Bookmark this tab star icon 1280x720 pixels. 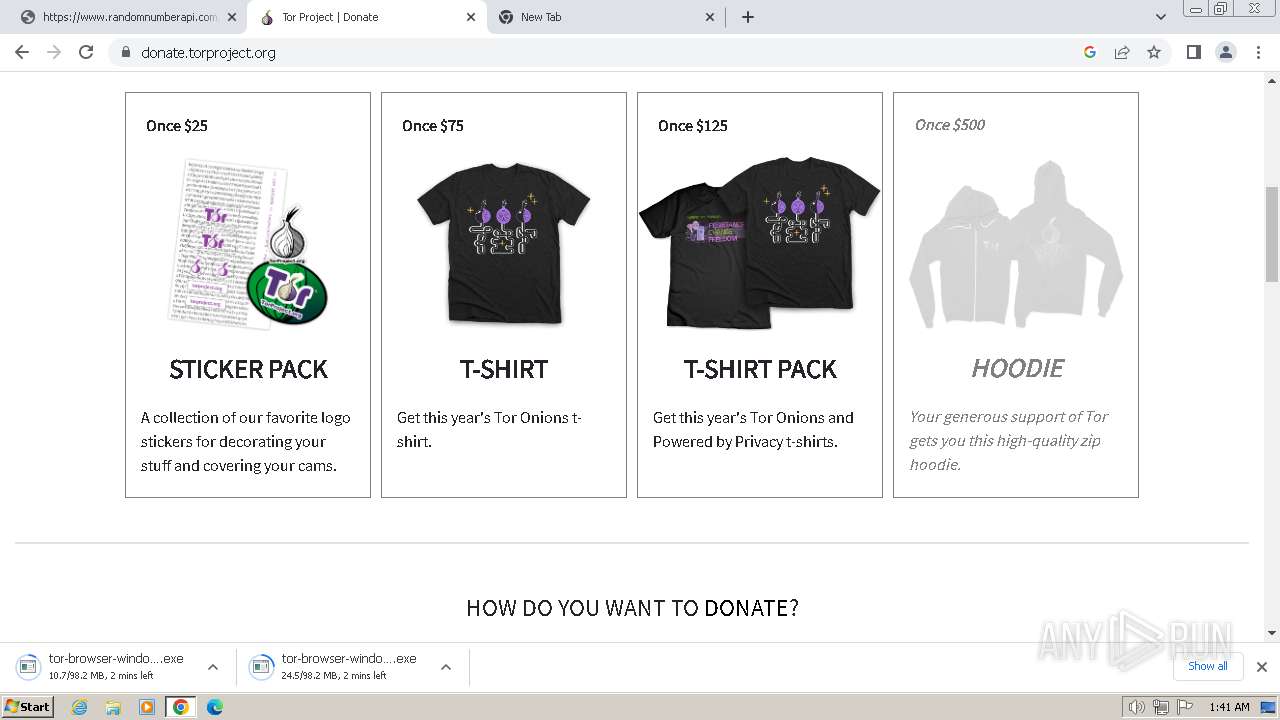pos(1154,52)
